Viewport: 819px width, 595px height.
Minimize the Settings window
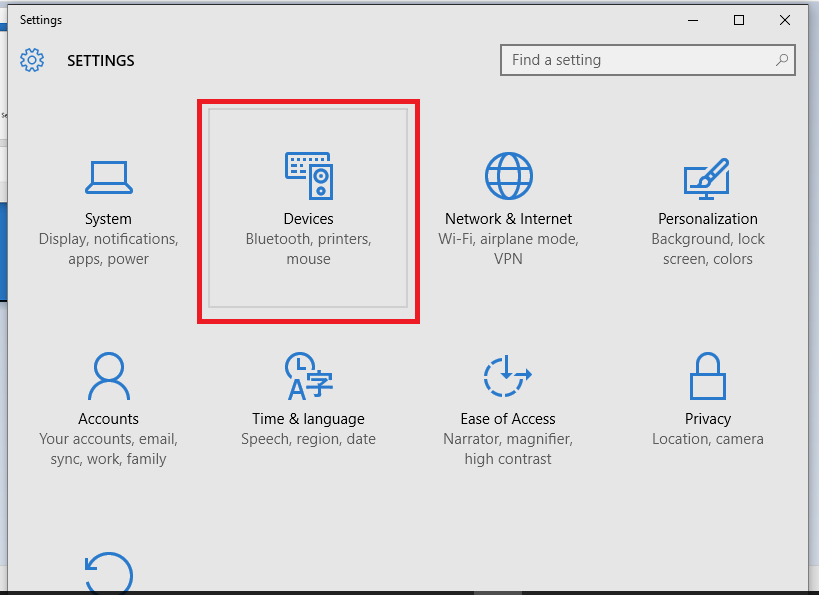pyautogui.click(x=693, y=20)
